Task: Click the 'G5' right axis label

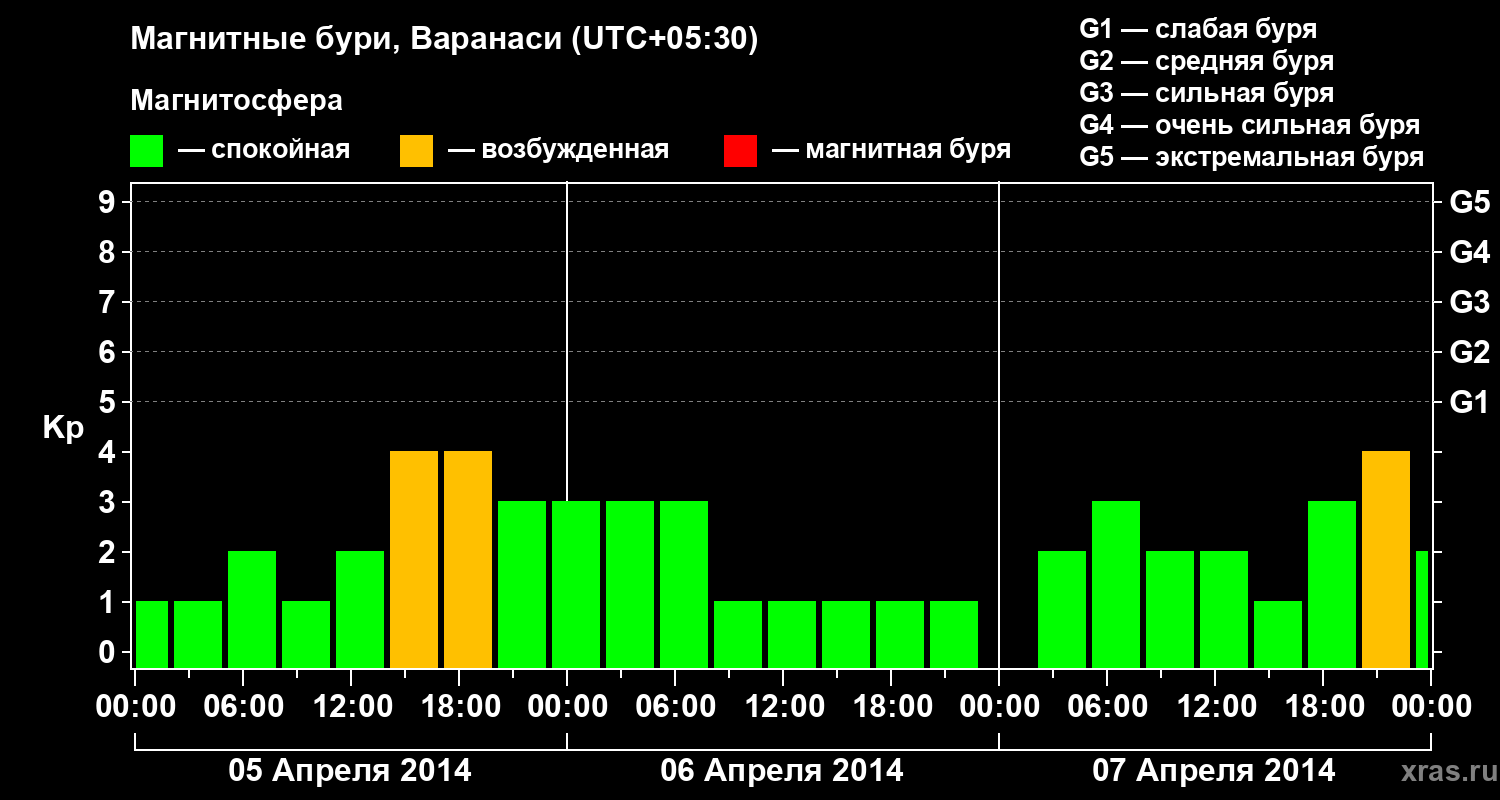Action: (x=1470, y=202)
